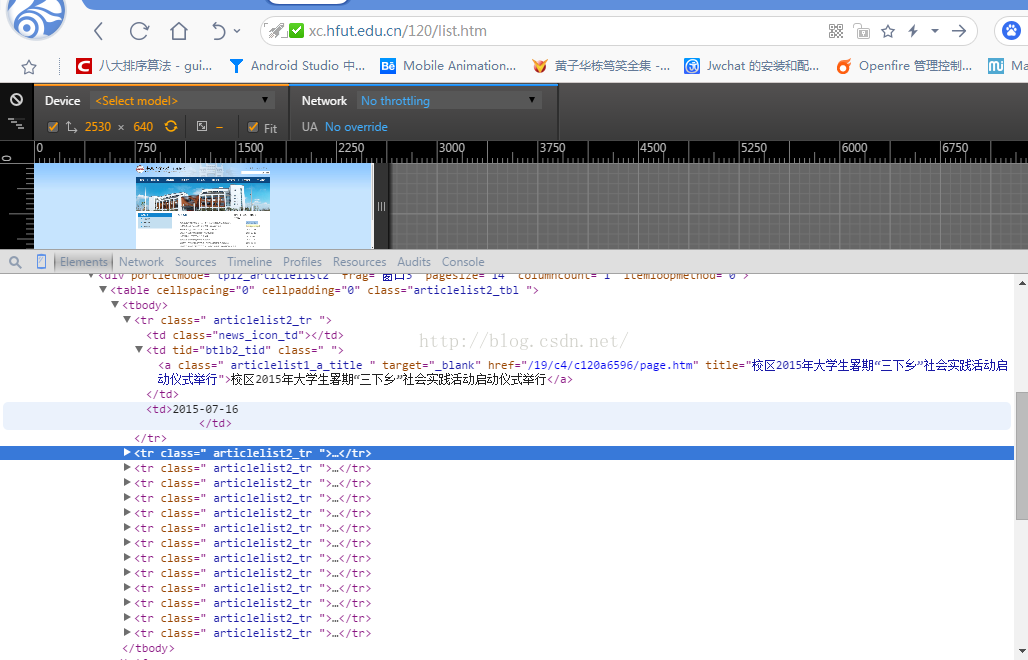Click the emulated page preview thumbnail
Image resolution: width=1028 pixels, height=660 pixels.
pos(203,206)
